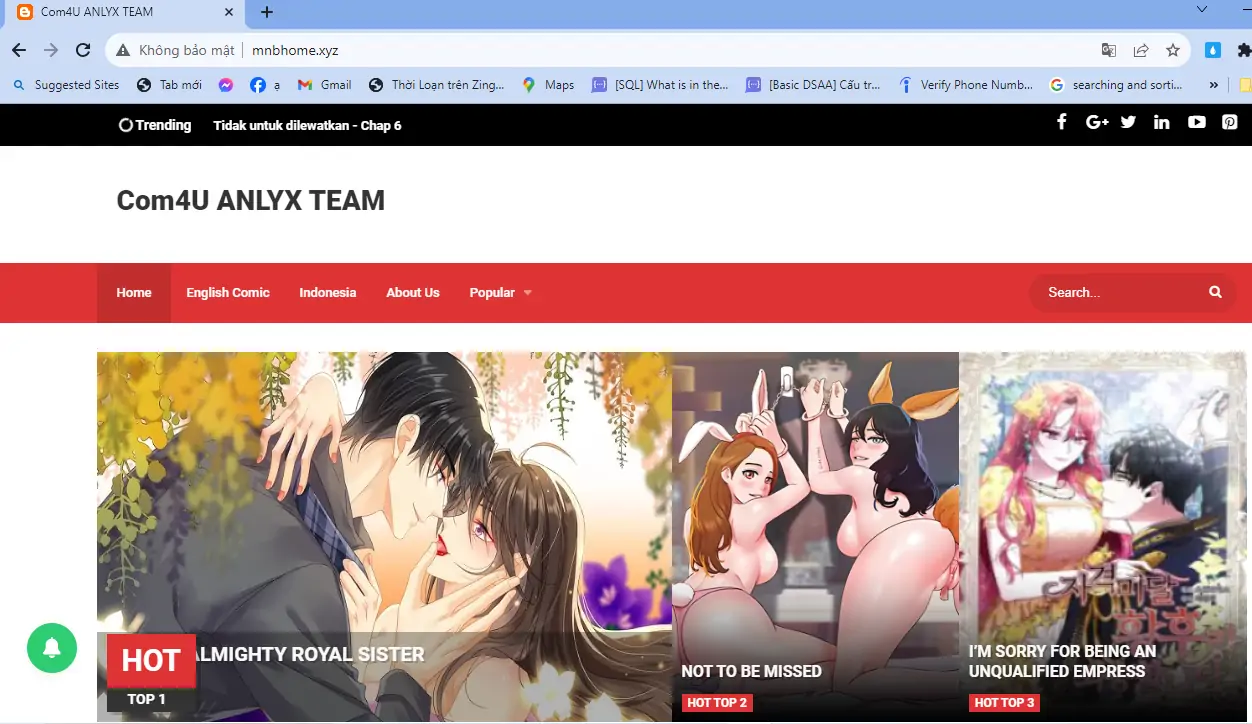The image size is (1252, 724).
Task: Open the Gmail bookmark
Action: 325,85
